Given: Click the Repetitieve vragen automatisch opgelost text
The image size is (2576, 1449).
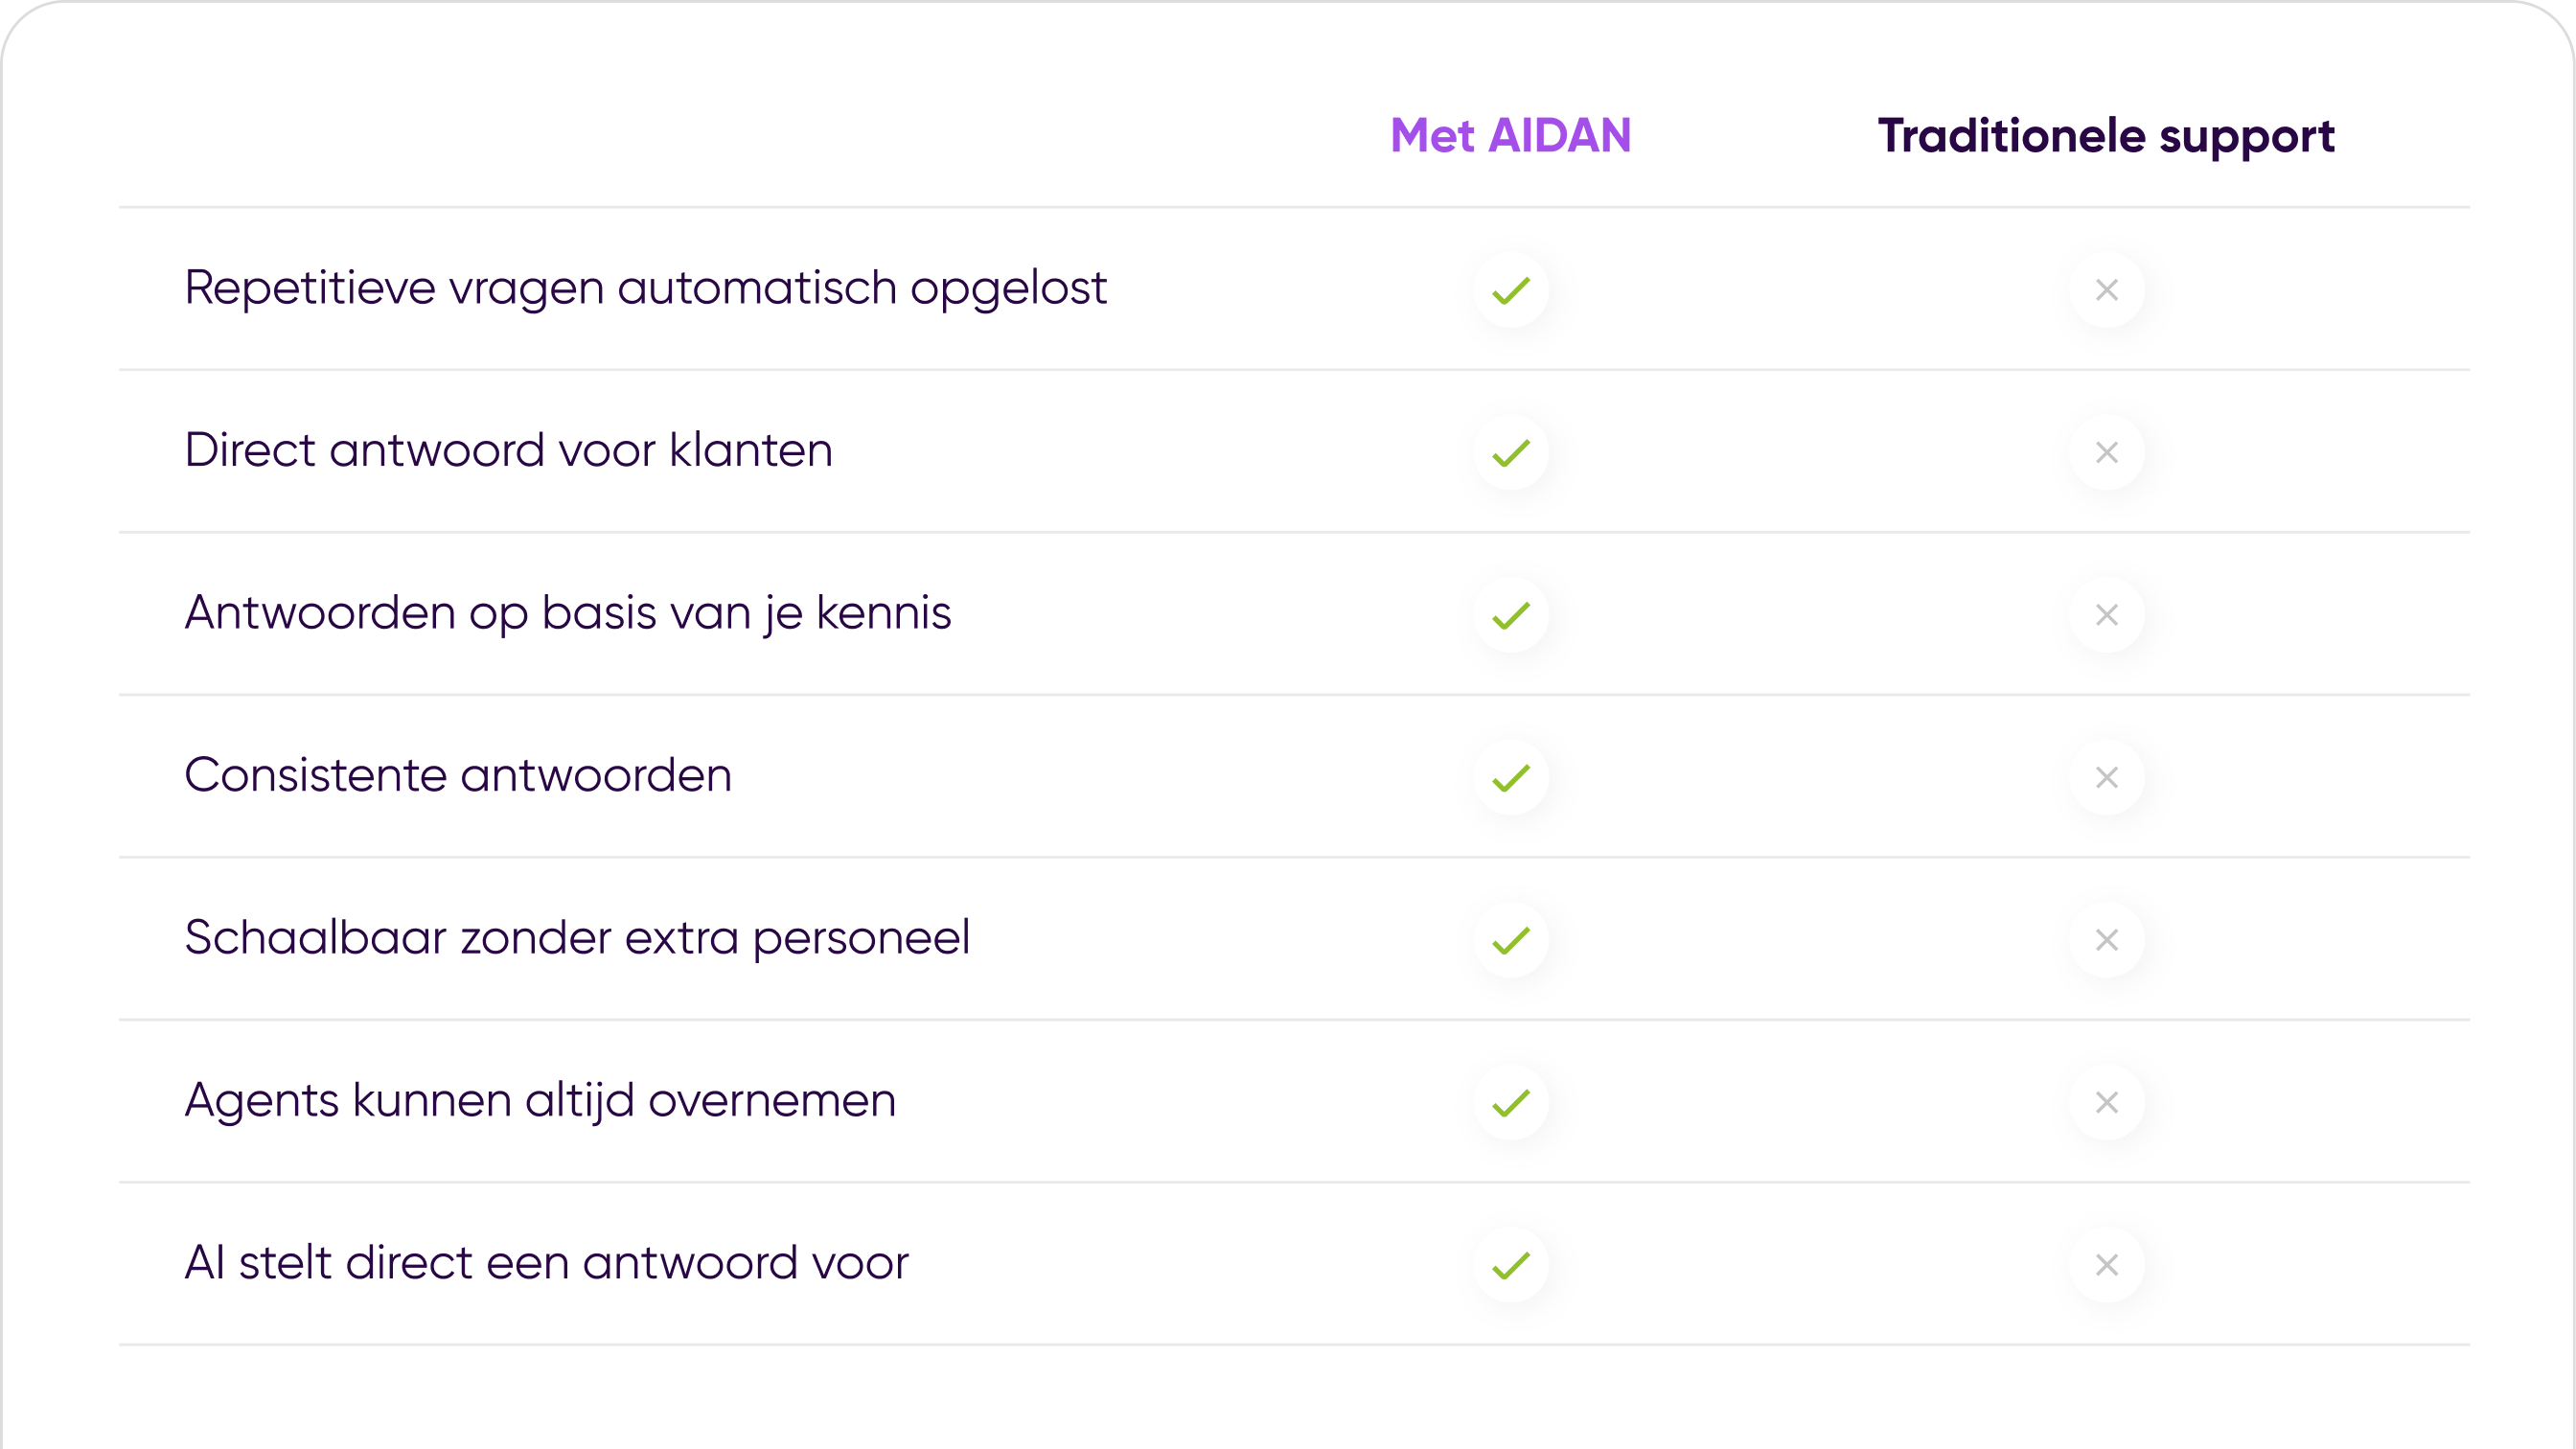Looking at the screenshot, I should coord(645,288).
